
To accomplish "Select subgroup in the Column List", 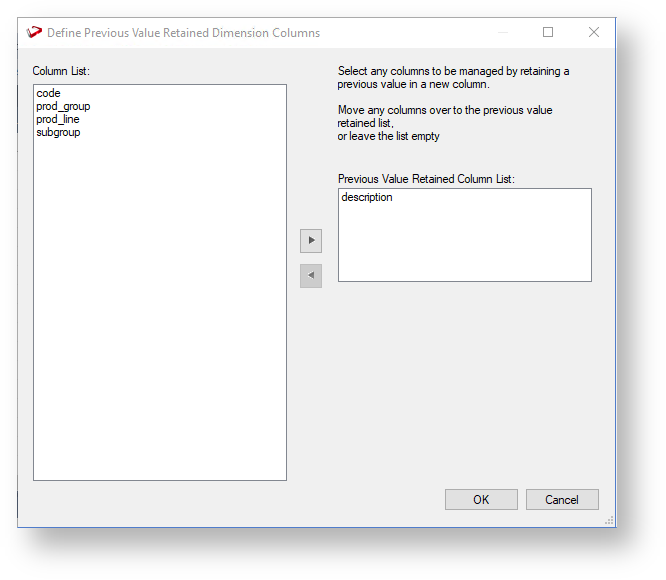I will click(58, 132).
